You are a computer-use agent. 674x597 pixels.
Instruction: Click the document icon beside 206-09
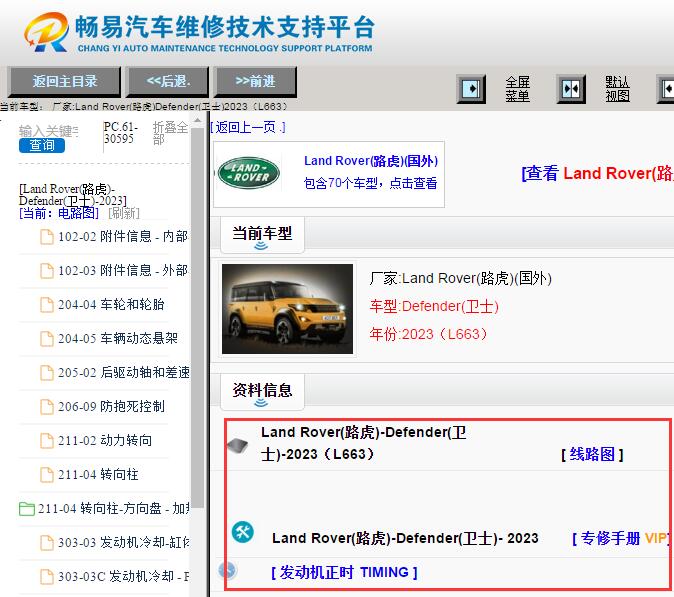click(x=47, y=407)
